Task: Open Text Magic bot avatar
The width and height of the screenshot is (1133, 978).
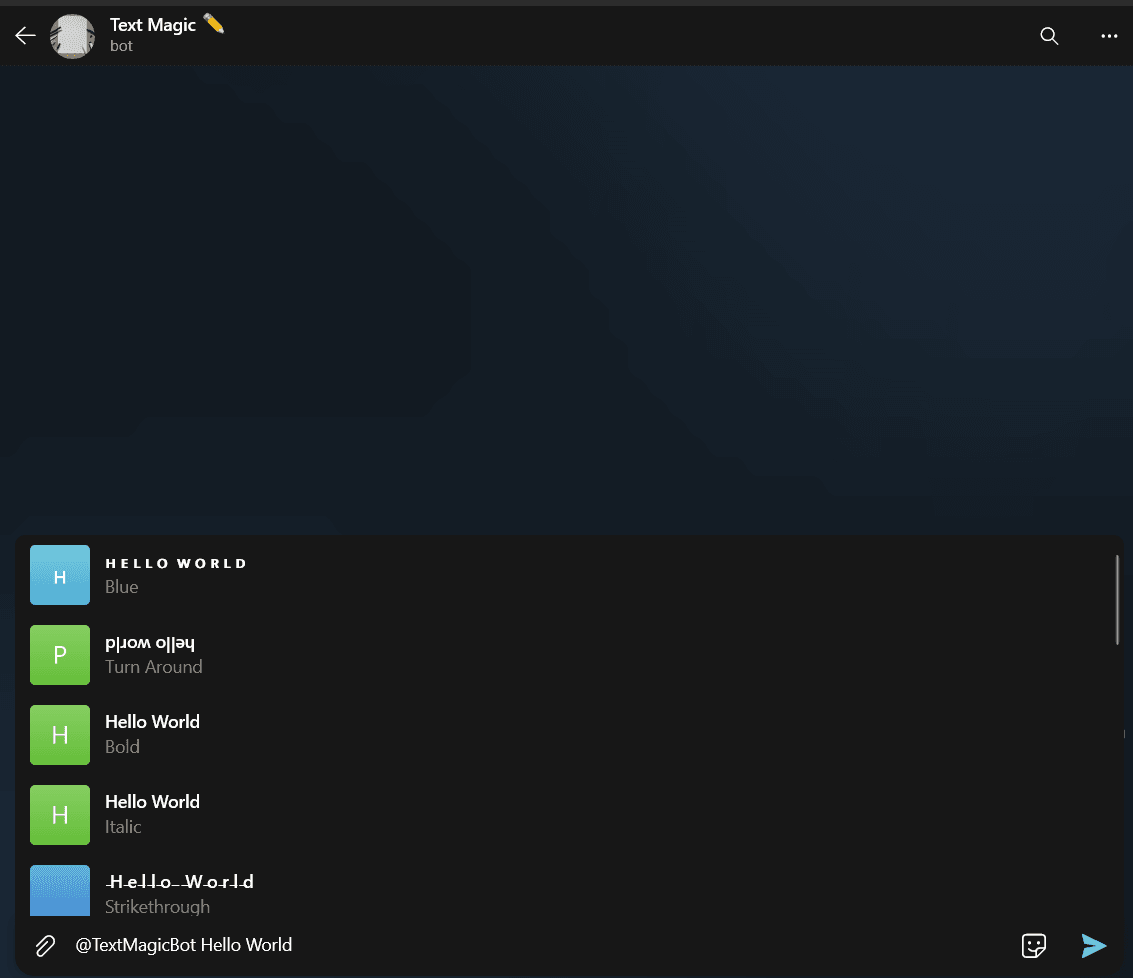Action: [72, 35]
